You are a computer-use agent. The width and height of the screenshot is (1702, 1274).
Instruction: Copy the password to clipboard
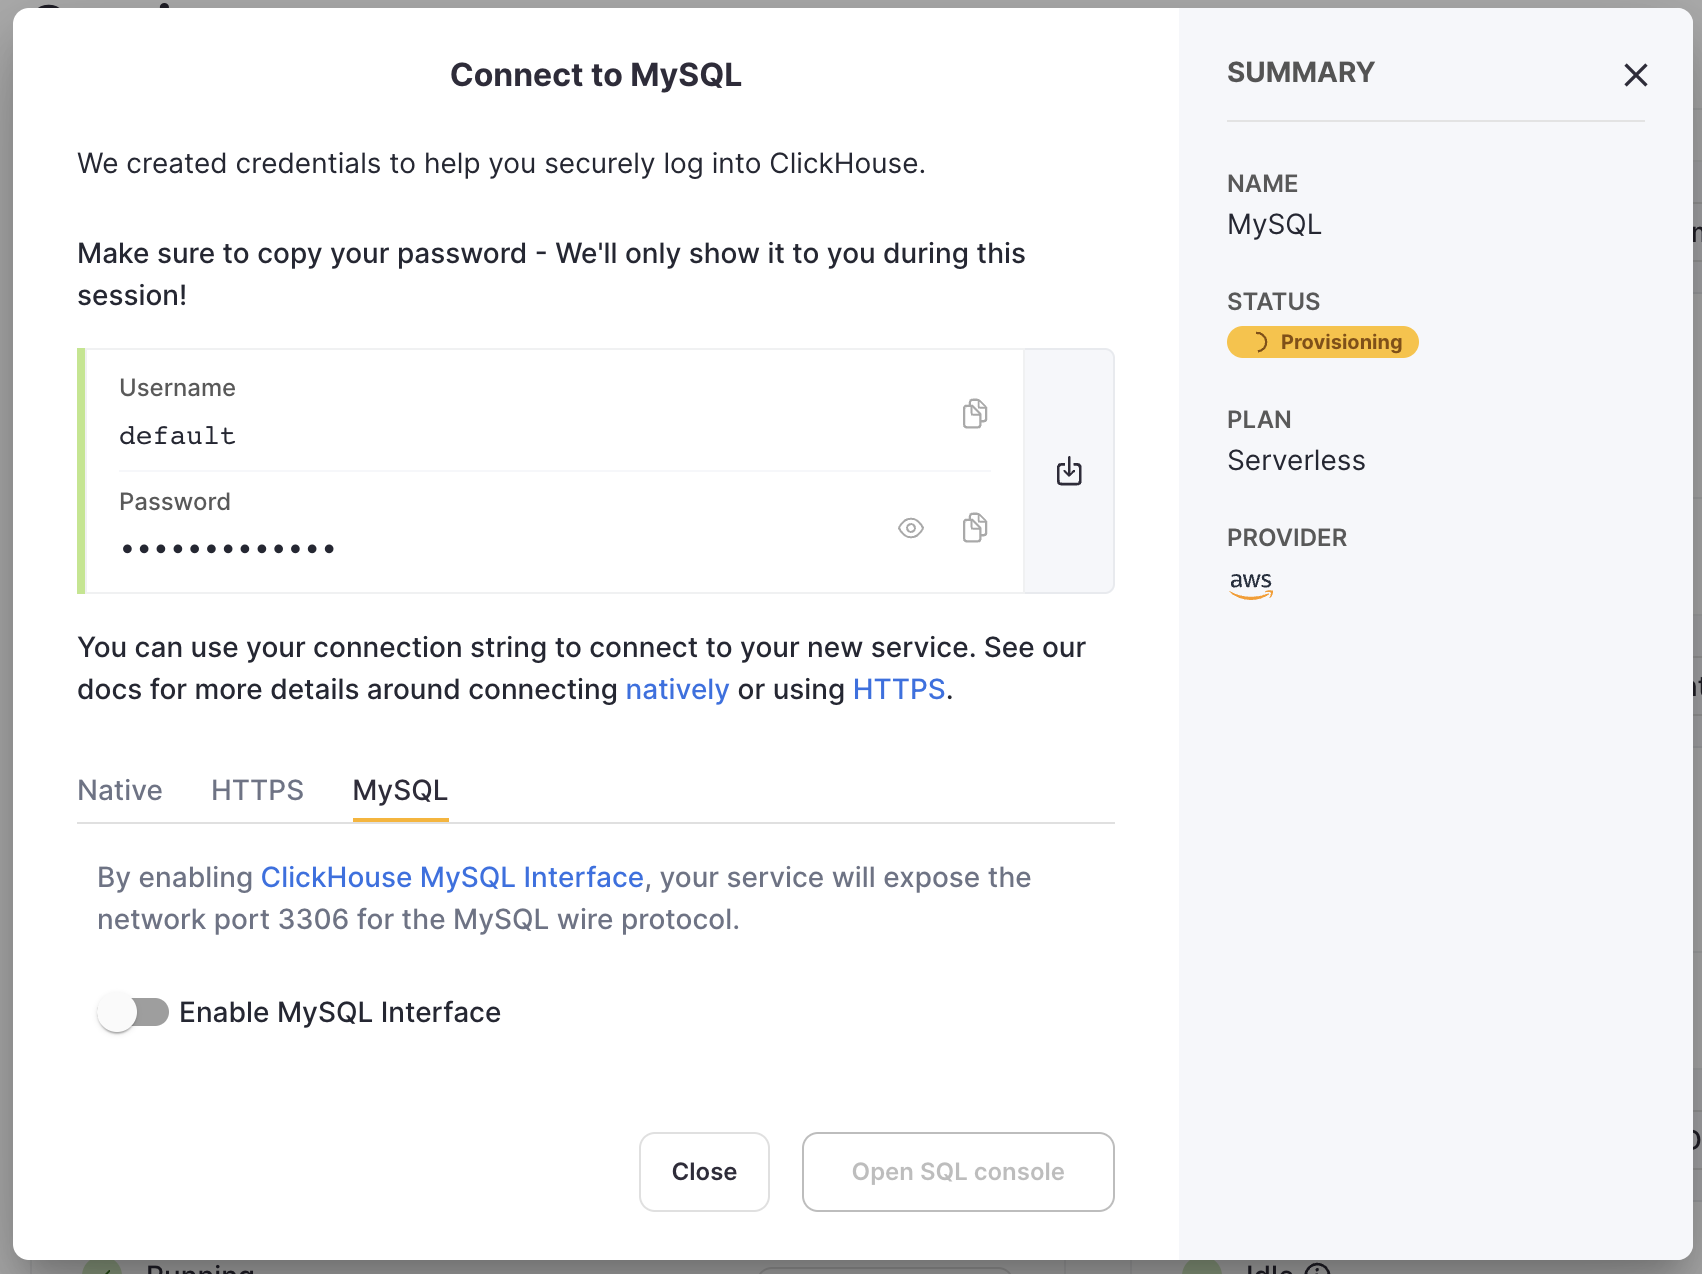[975, 527]
